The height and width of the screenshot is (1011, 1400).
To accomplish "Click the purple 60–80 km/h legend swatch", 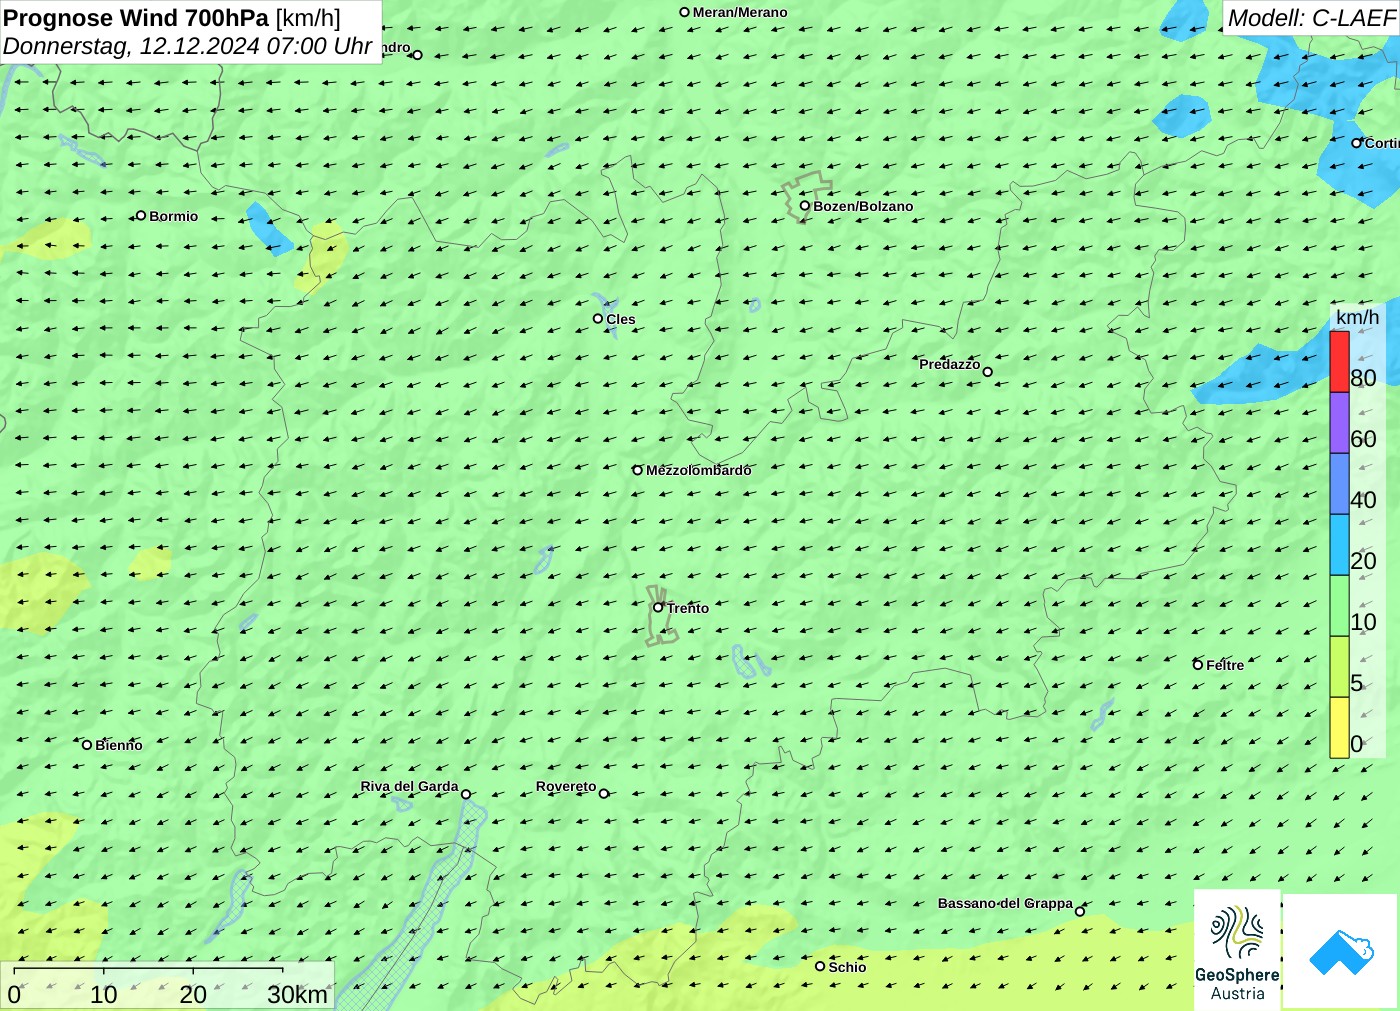I will (x=1340, y=423).
